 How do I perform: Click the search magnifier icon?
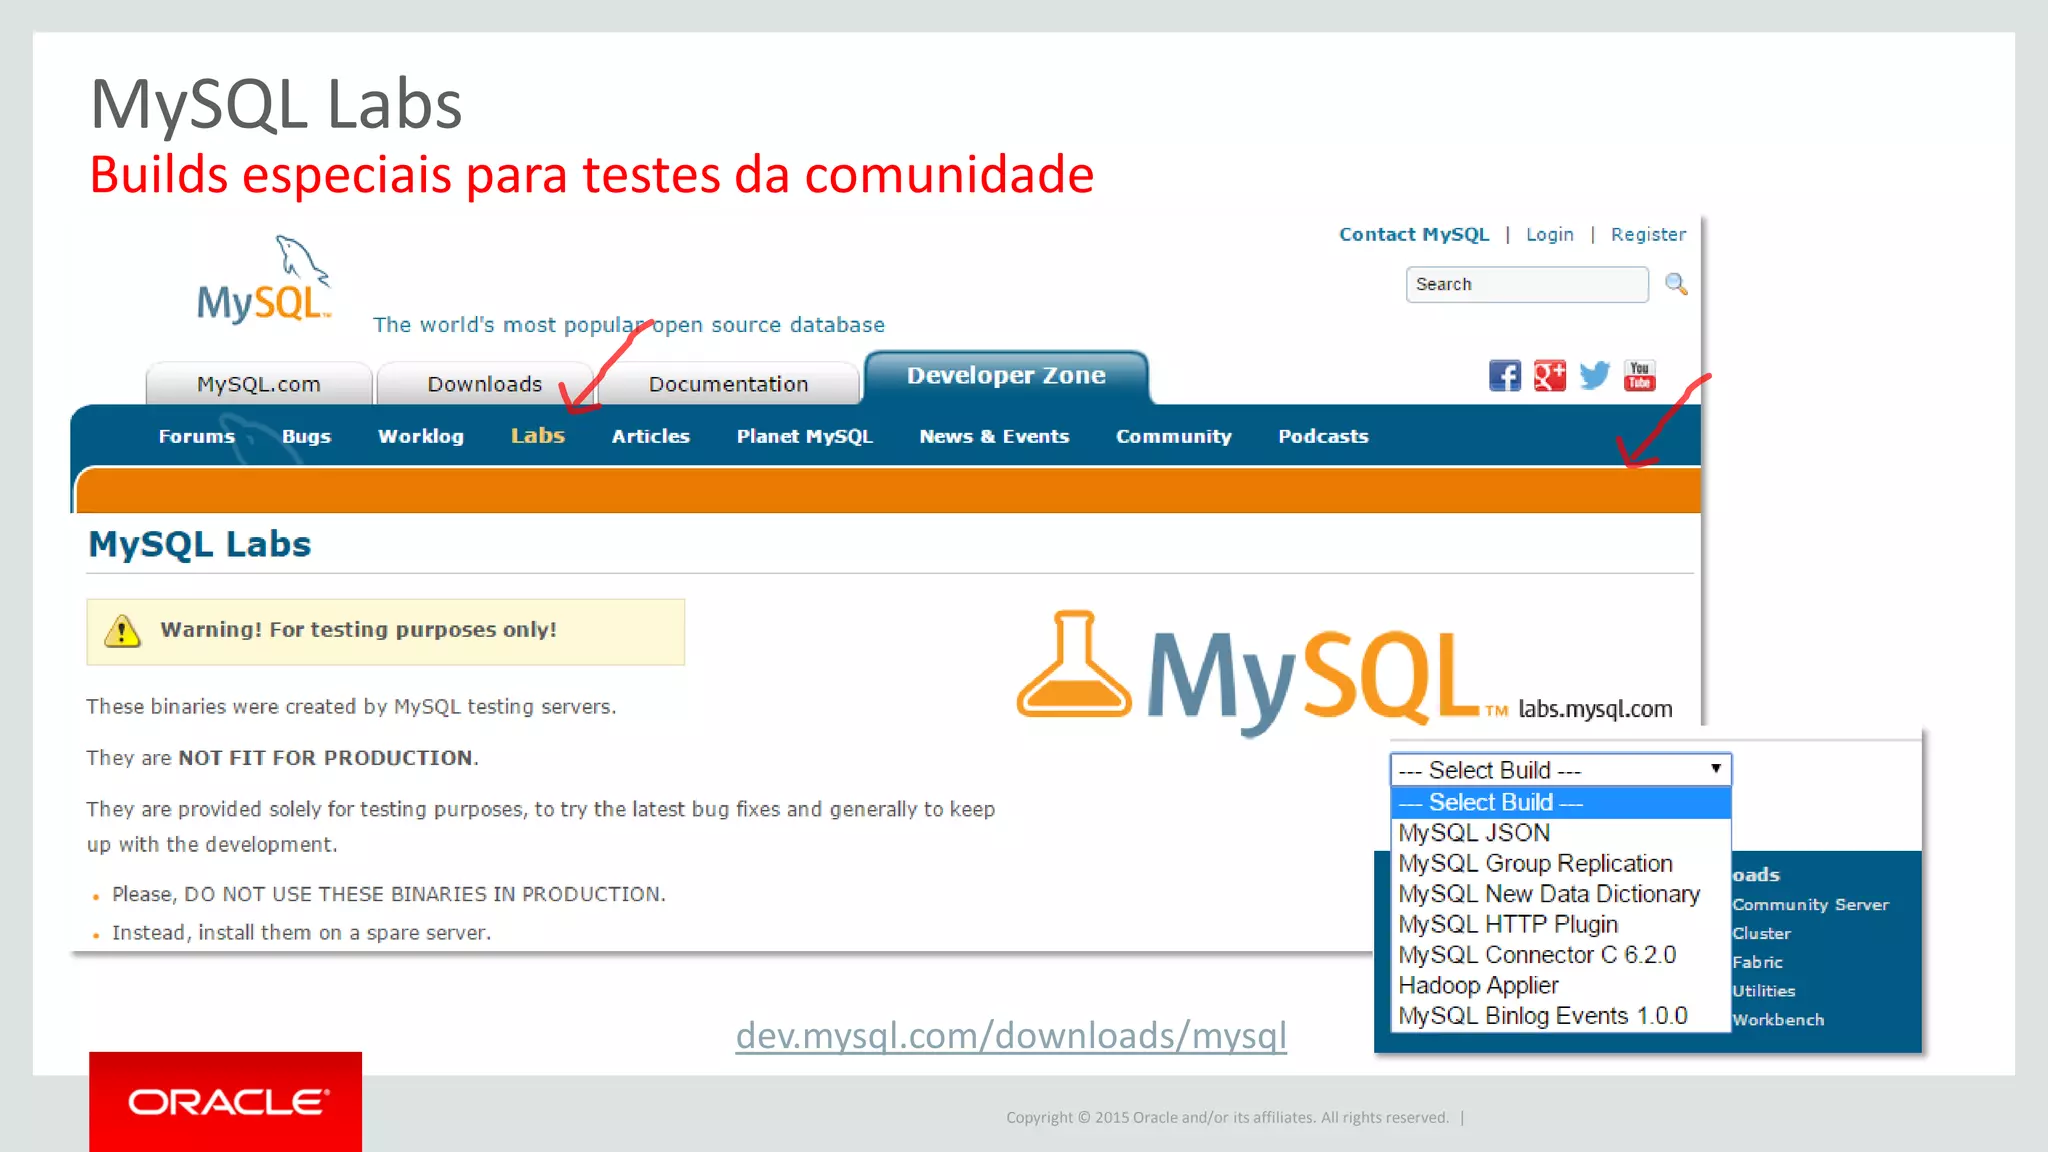click(x=1676, y=284)
